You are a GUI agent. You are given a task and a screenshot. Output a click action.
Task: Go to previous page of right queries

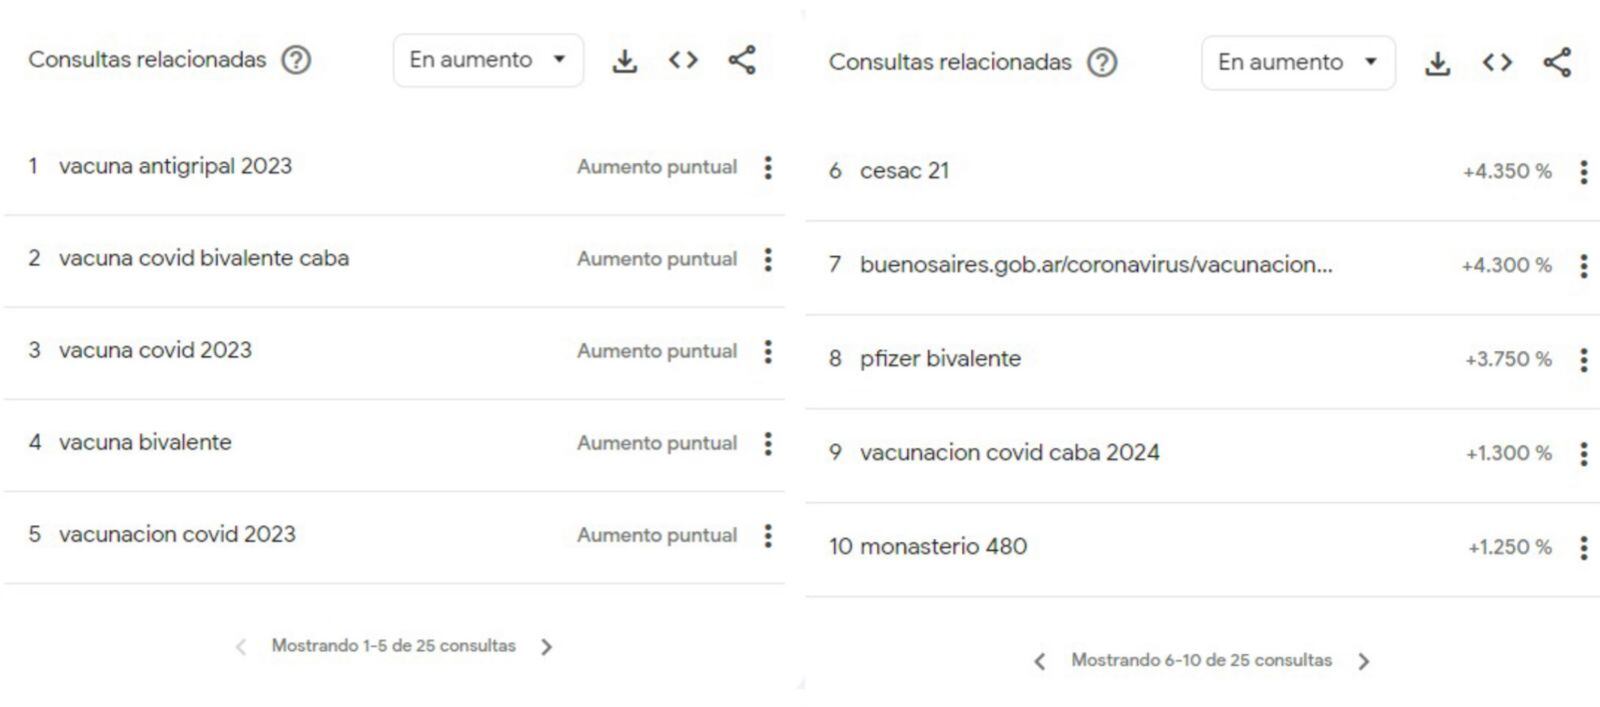(x=1040, y=661)
